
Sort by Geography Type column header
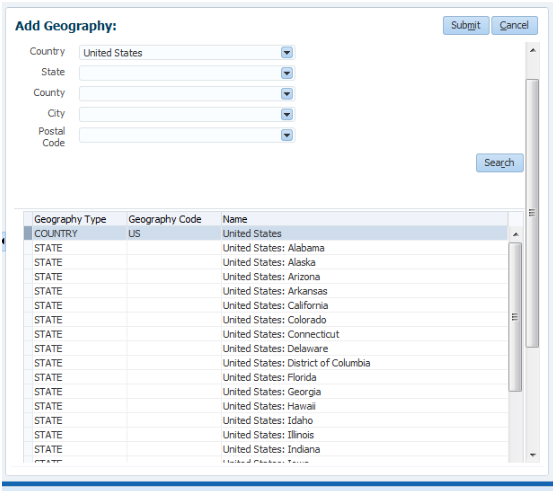(80, 219)
